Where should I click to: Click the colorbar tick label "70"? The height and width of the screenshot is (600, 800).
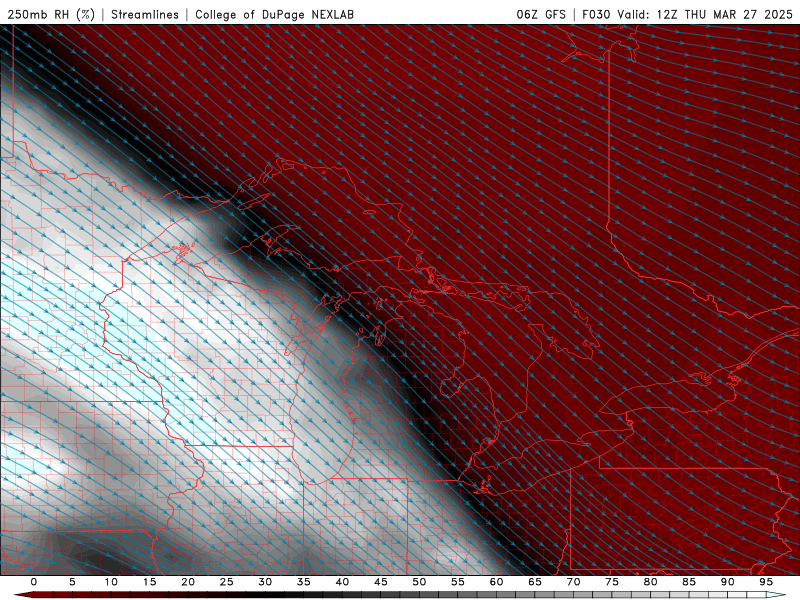[573, 582]
